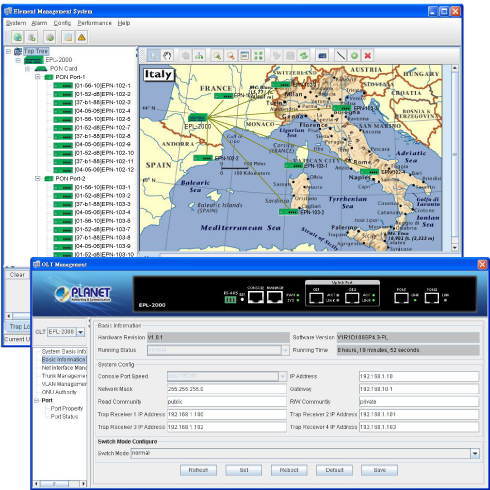Click the red X delete icon

click(x=368, y=55)
